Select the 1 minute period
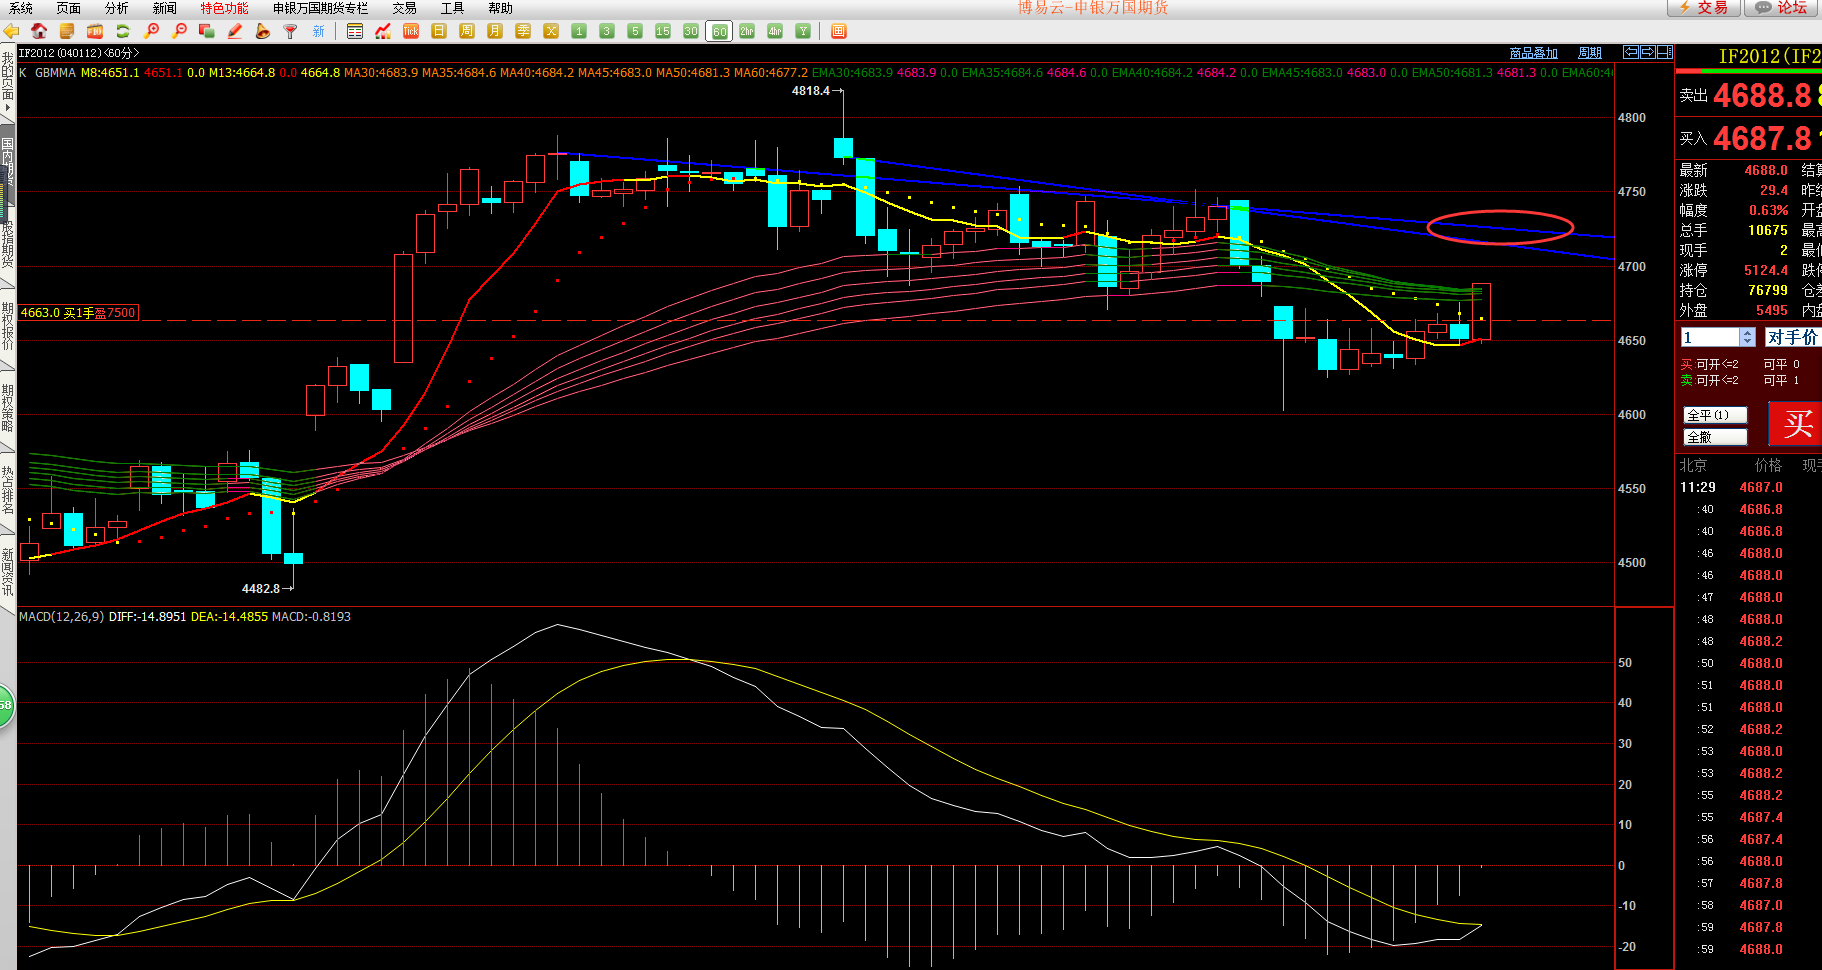Image resolution: width=1822 pixels, height=970 pixels. (579, 31)
